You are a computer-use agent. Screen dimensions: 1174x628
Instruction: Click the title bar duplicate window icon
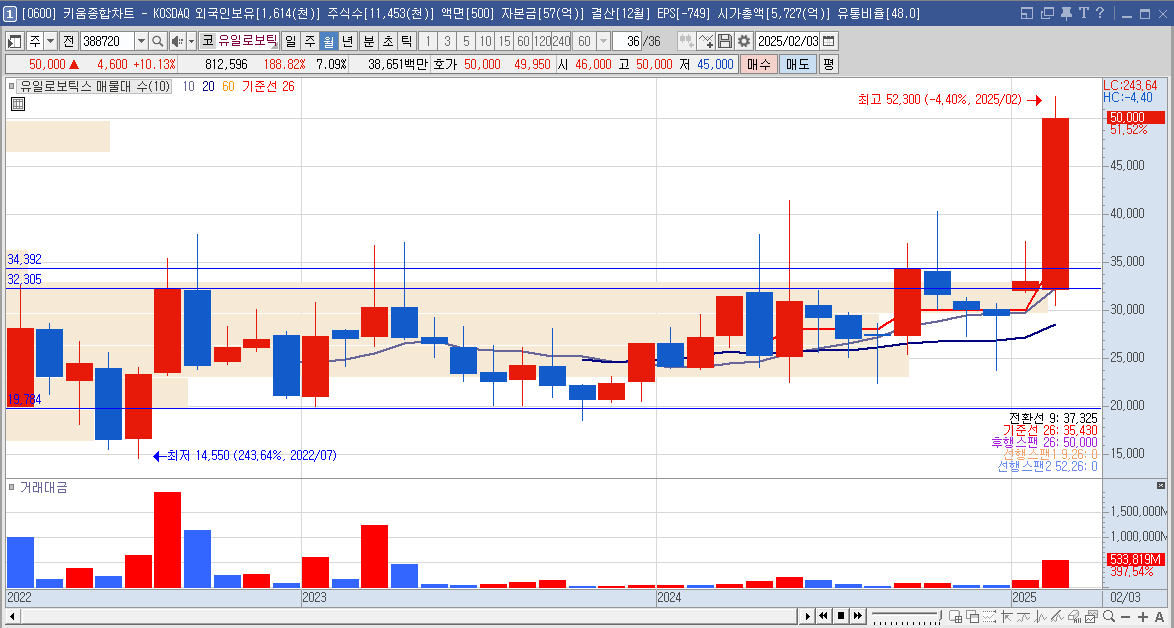coord(1046,13)
